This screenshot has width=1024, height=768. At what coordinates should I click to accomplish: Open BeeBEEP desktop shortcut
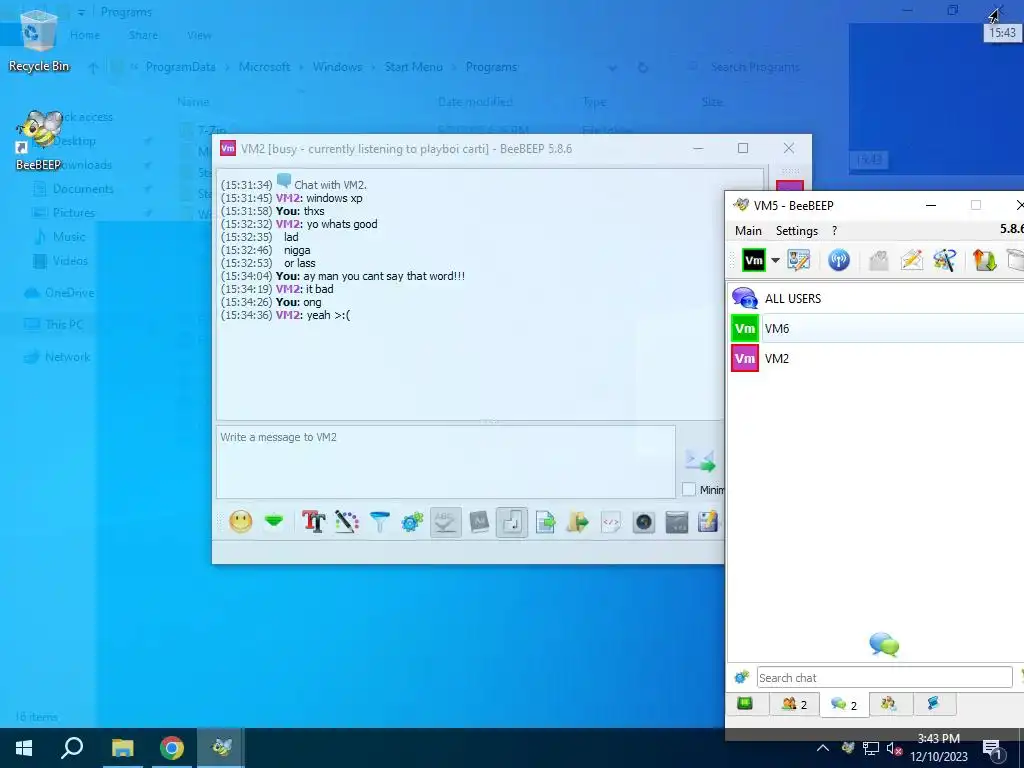[39, 141]
